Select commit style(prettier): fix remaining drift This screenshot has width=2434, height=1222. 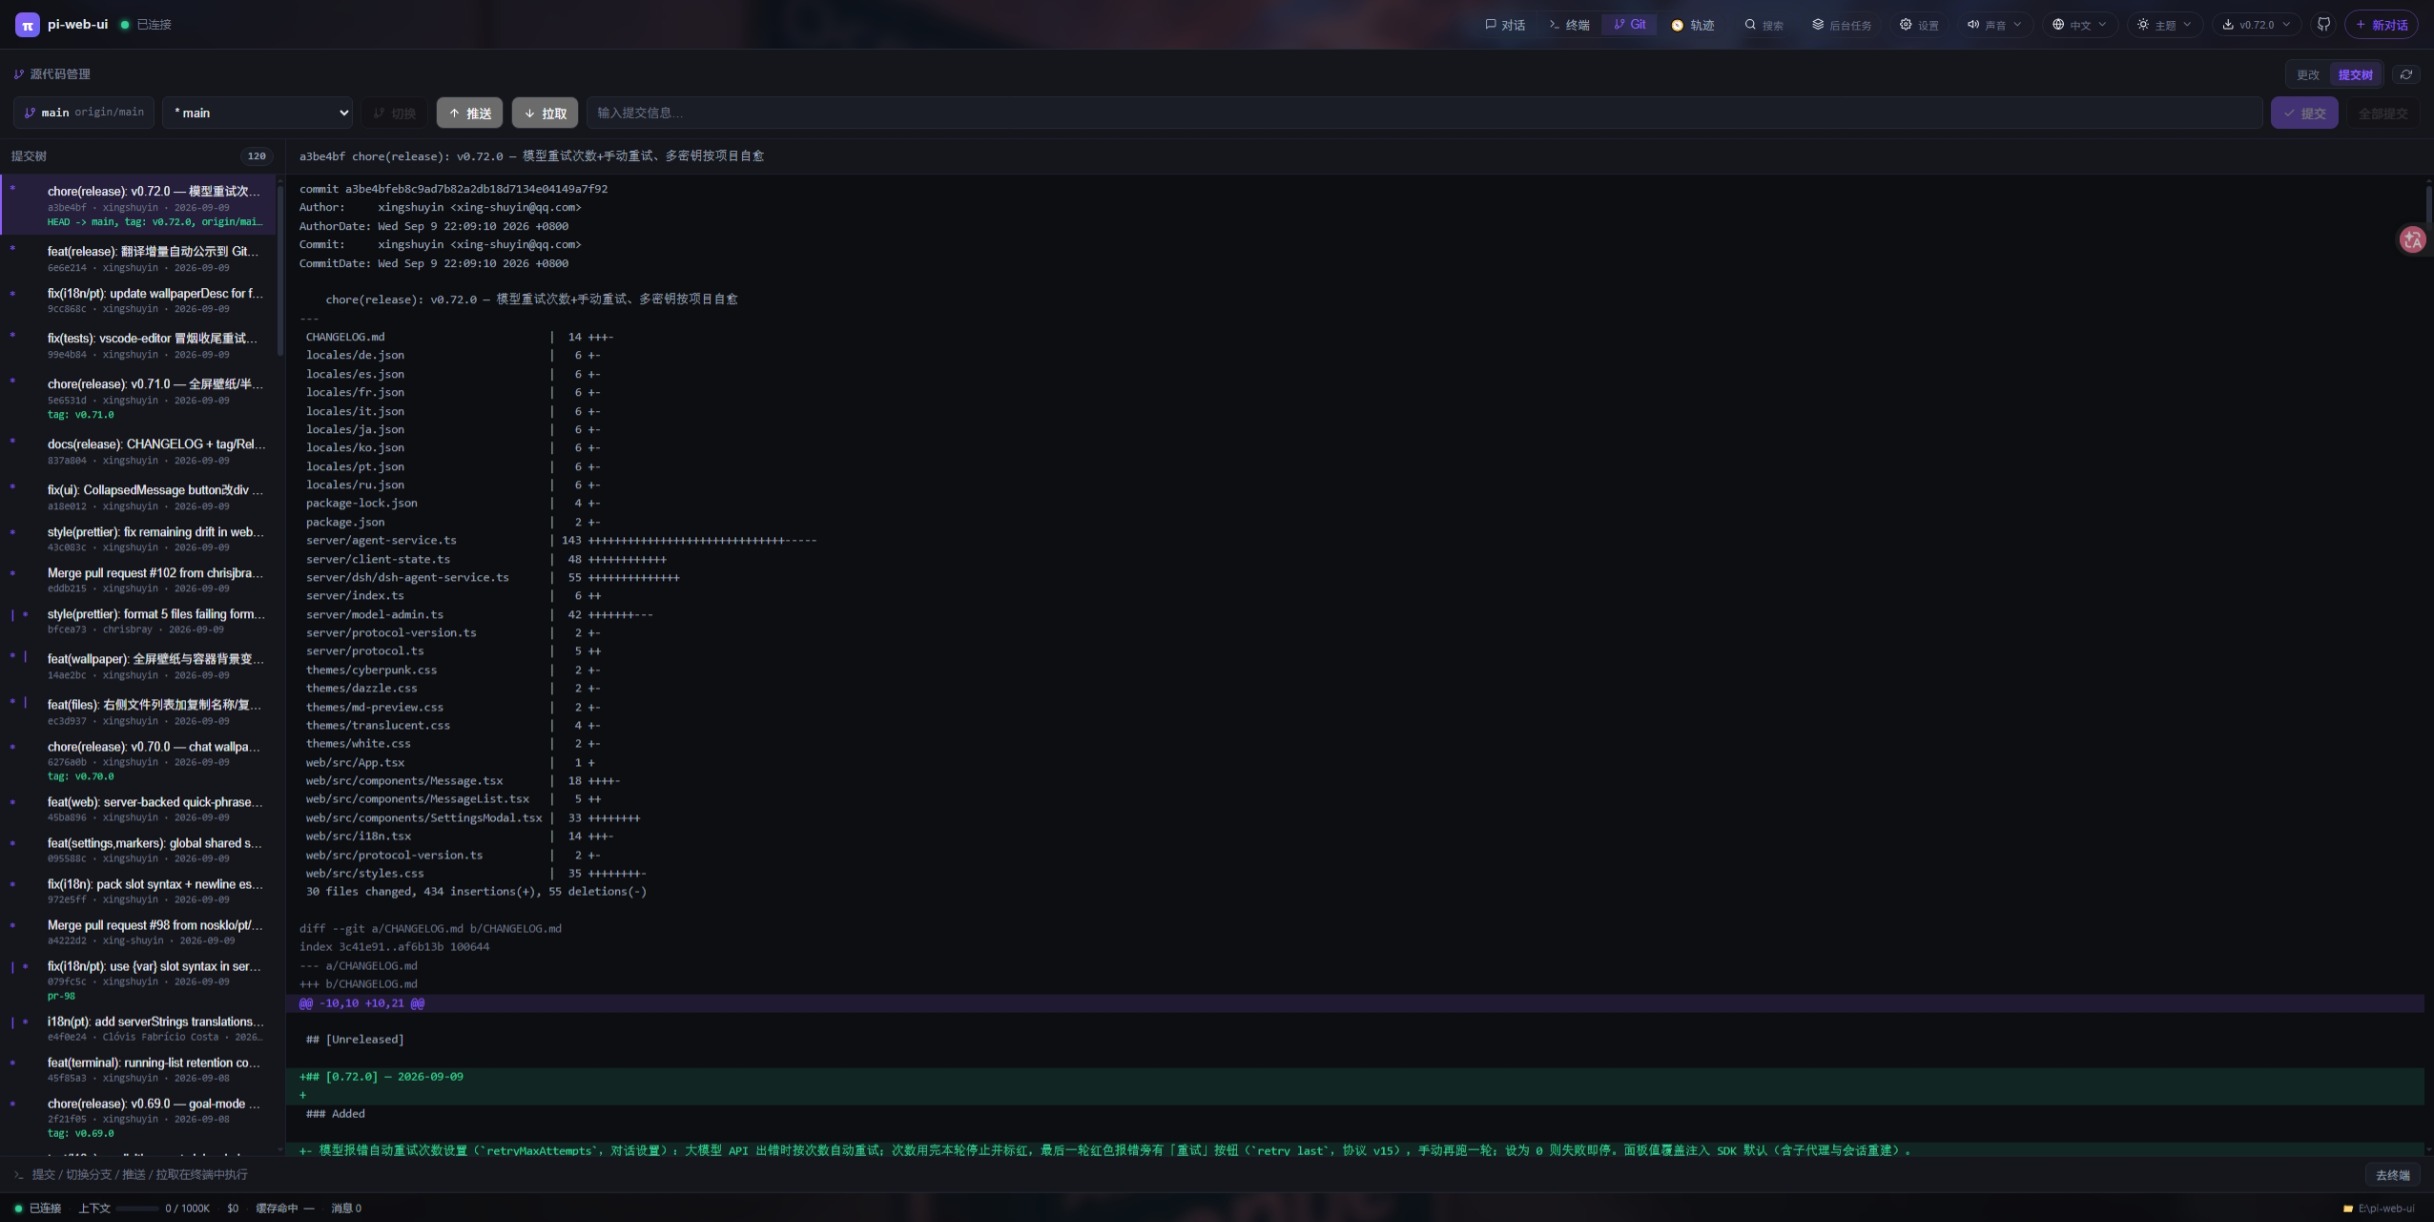coord(140,539)
